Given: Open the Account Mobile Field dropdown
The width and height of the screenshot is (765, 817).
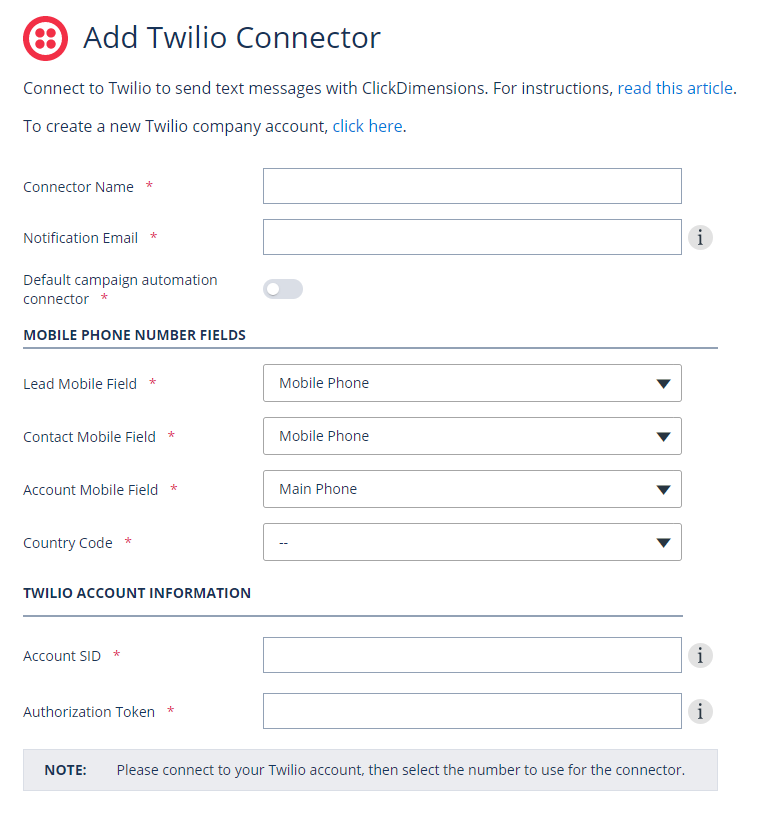Looking at the screenshot, I should [472, 489].
